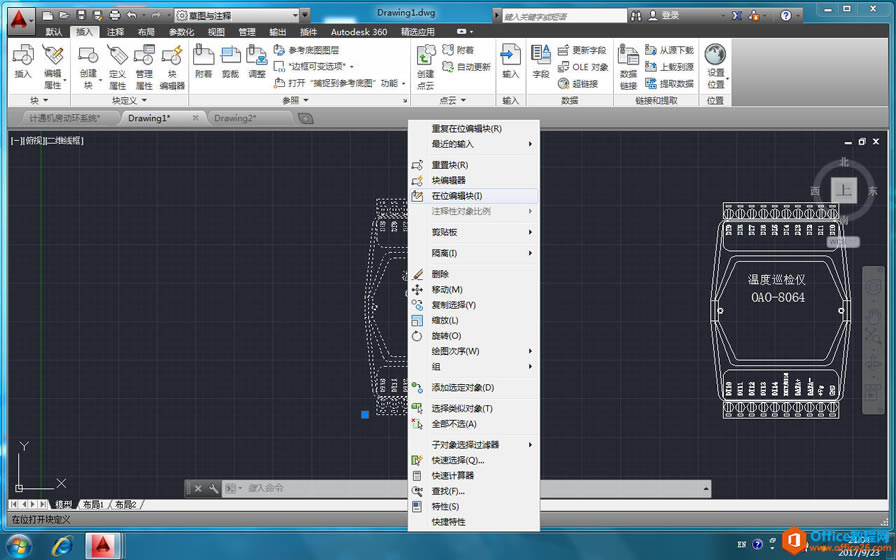Click the Save icon in quick access toolbar

point(81,15)
